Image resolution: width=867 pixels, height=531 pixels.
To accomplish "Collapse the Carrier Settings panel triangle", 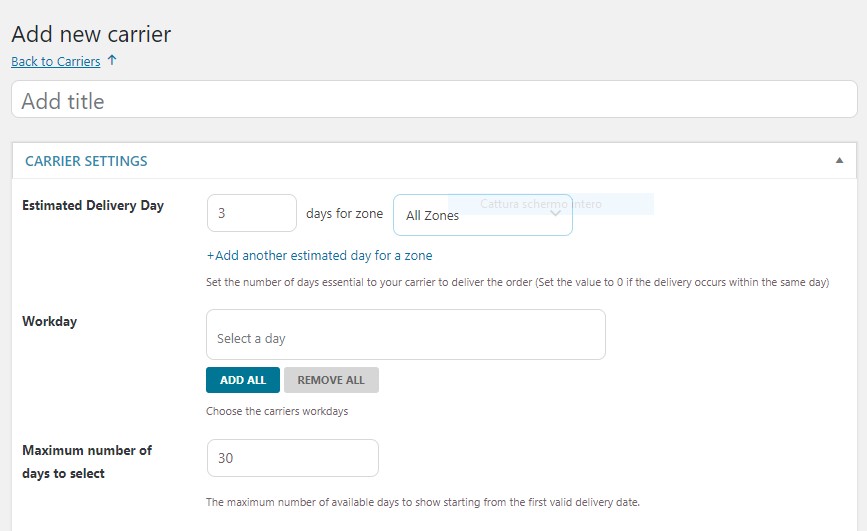I will click(839, 161).
